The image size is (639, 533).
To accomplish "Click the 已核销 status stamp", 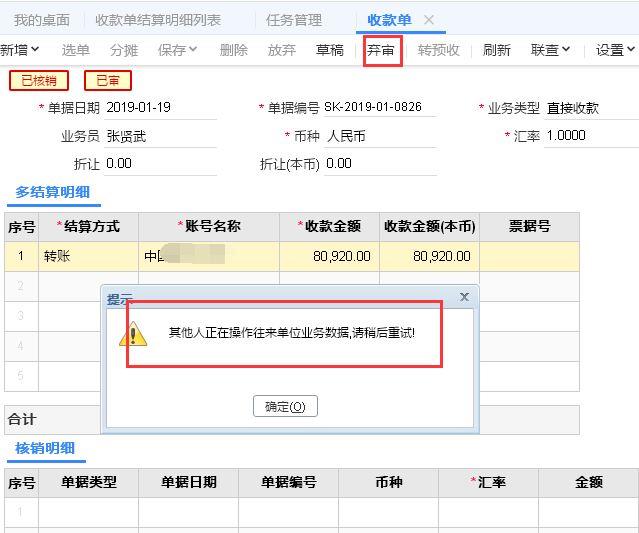I will (x=39, y=80).
